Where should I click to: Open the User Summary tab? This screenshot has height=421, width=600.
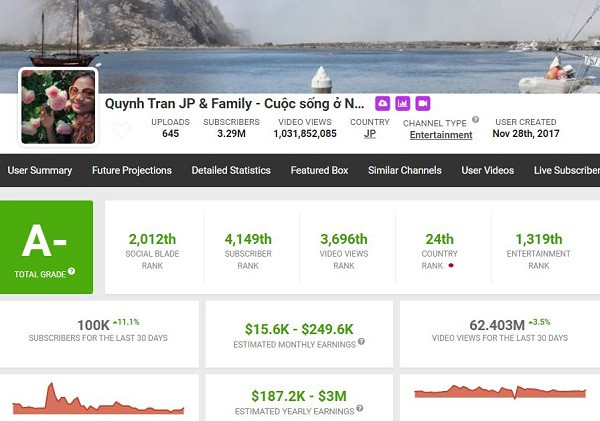click(40, 170)
